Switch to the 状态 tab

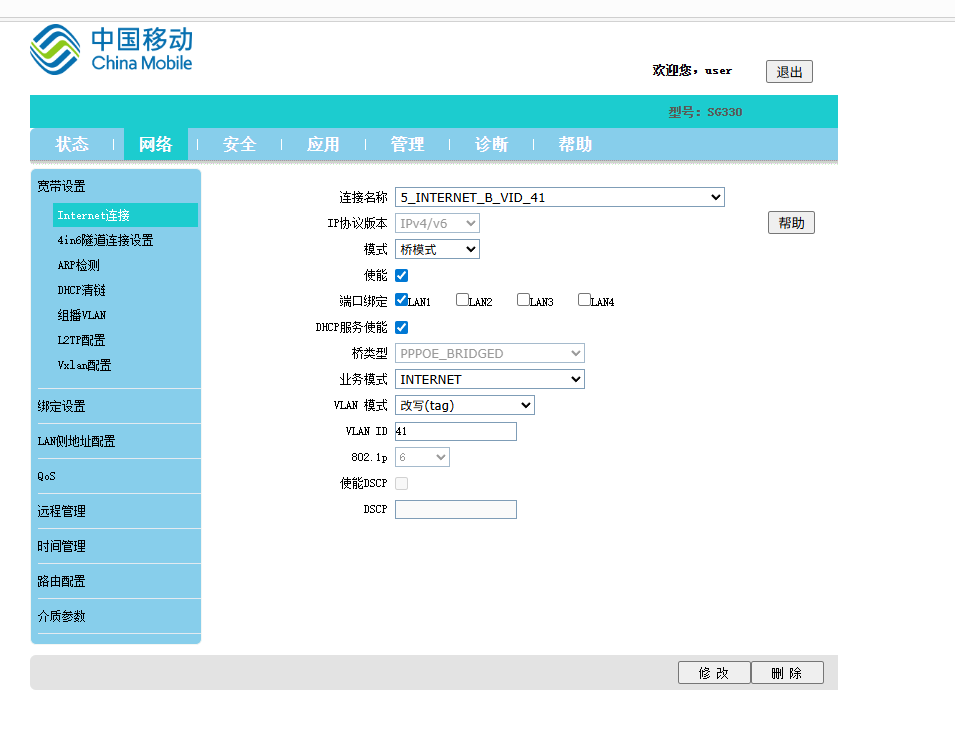coord(72,144)
